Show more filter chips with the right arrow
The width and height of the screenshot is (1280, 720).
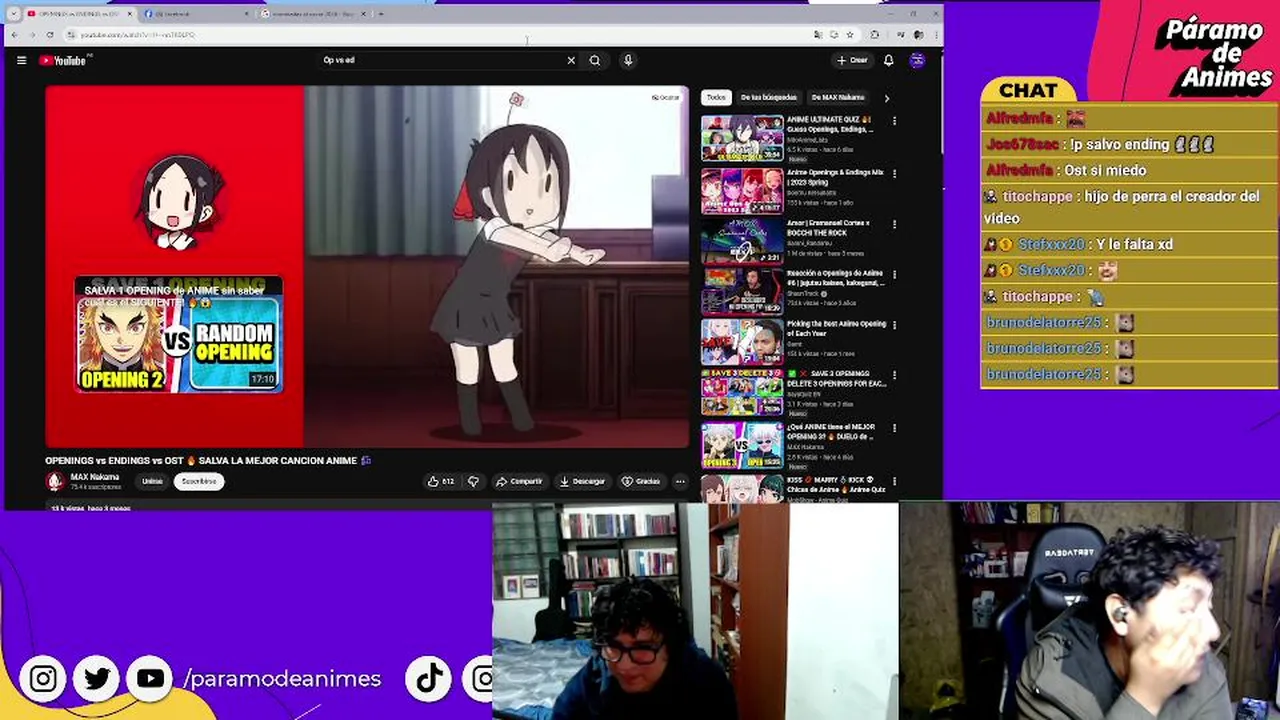click(x=886, y=98)
